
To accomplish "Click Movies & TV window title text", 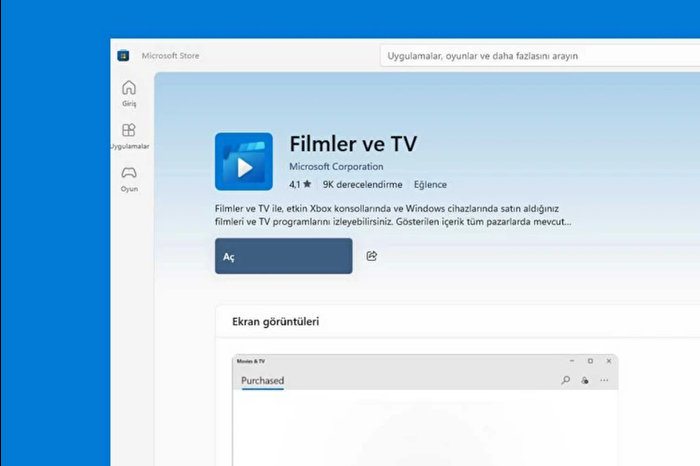I will tap(251, 361).
